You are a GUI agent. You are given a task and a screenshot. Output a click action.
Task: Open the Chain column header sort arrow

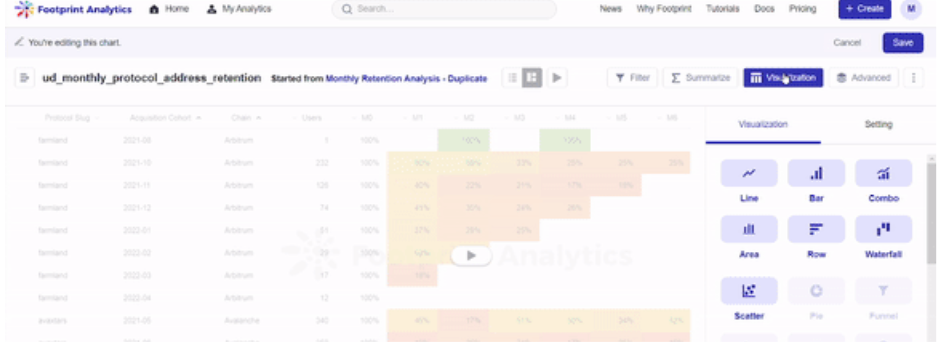click(x=258, y=118)
